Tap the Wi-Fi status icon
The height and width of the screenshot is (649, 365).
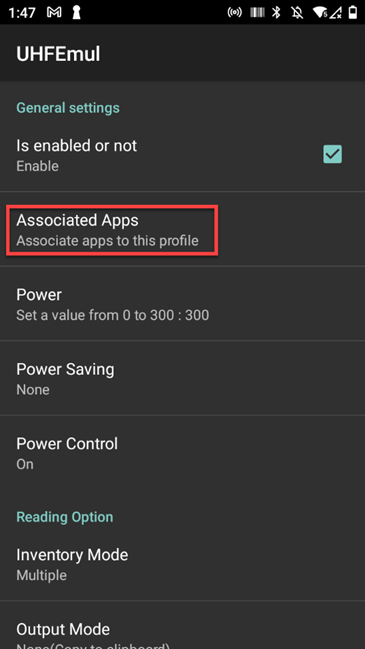click(320, 12)
